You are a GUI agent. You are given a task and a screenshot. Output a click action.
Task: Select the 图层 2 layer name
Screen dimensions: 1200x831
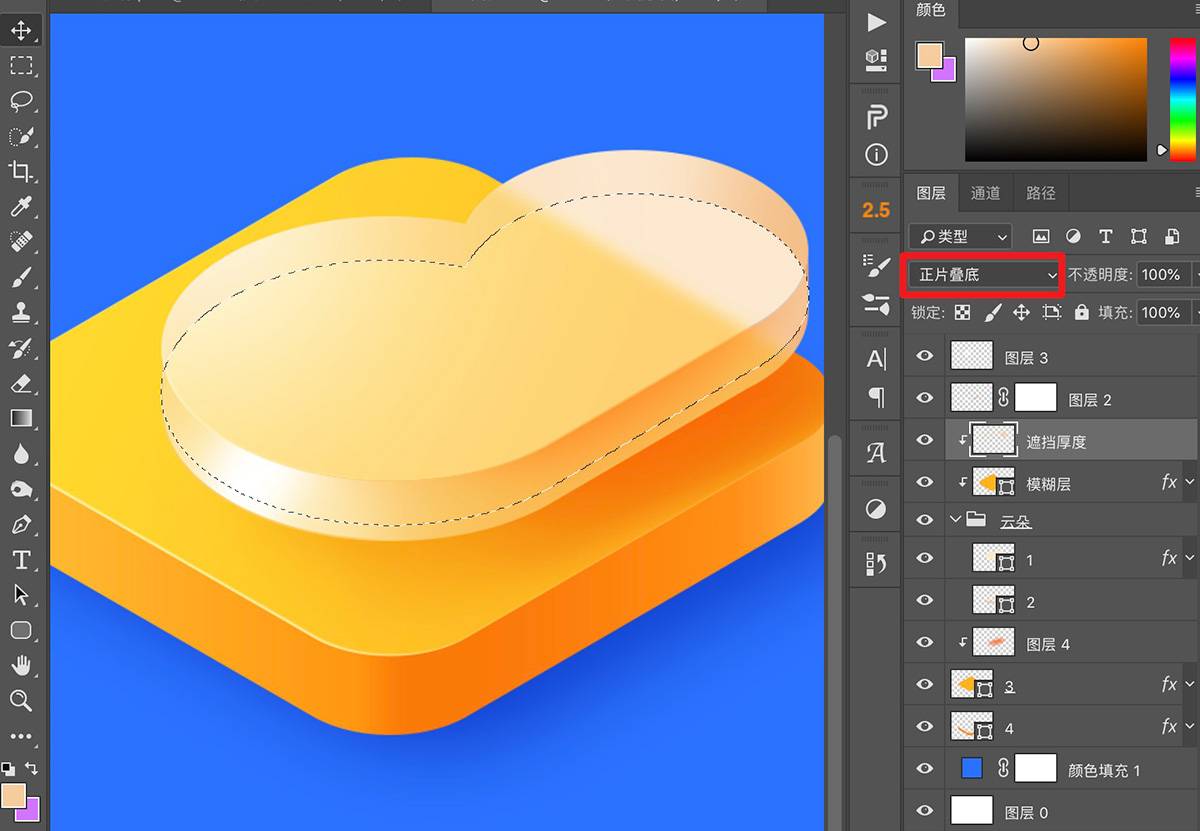1090,400
